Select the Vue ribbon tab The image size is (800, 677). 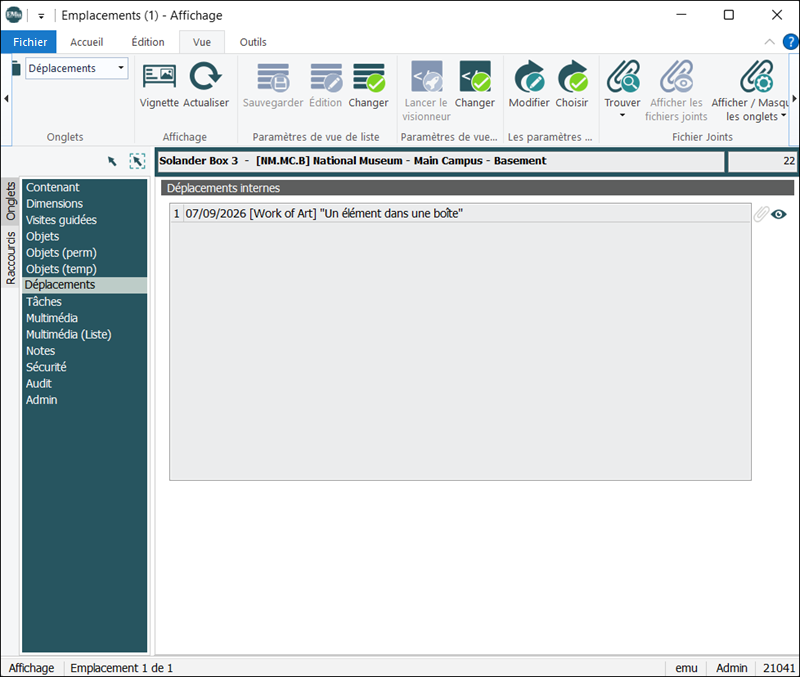[202, 42]
